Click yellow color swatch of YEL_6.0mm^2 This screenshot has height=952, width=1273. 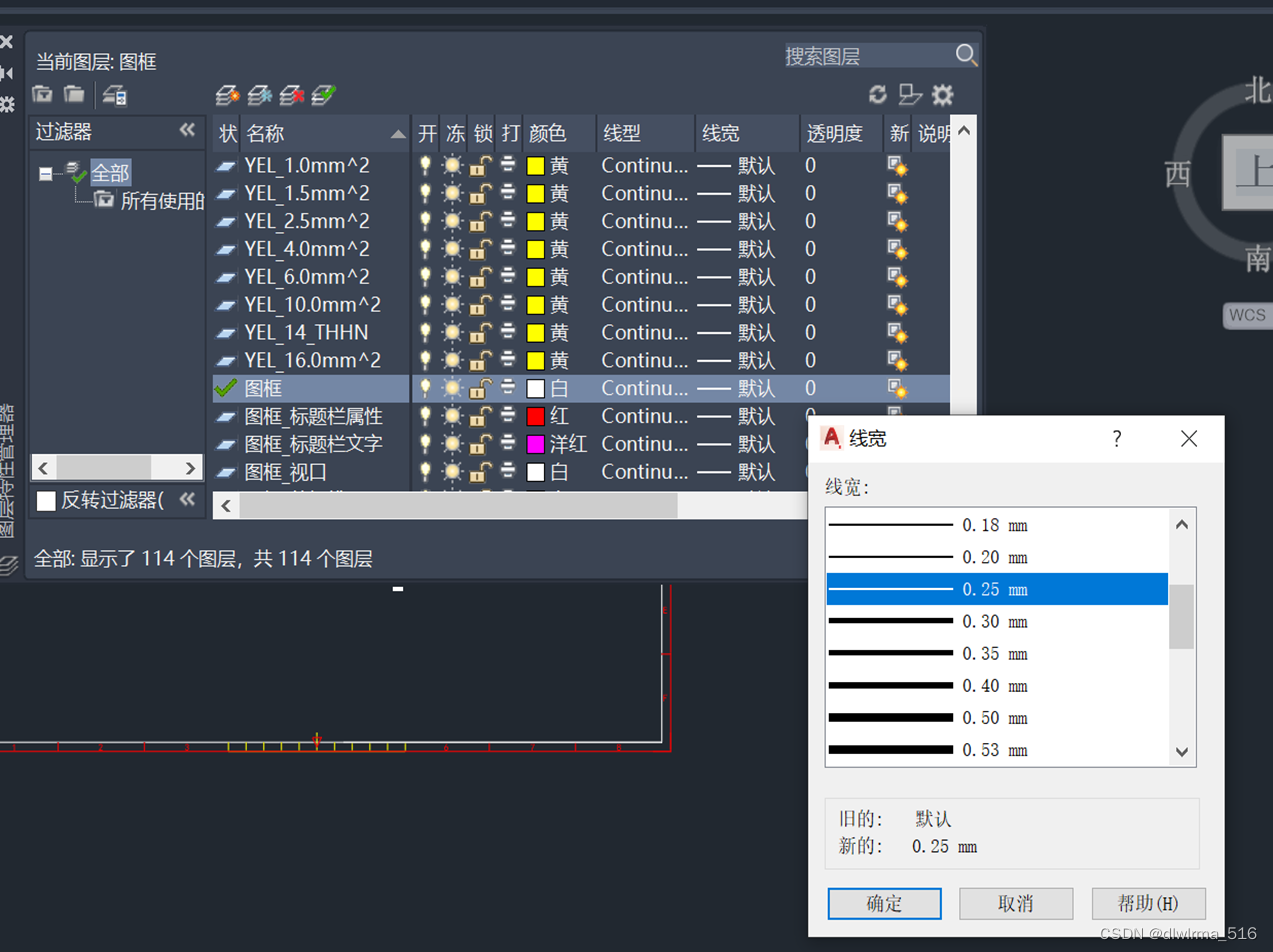pyautogui.click(x=536, y=277)
